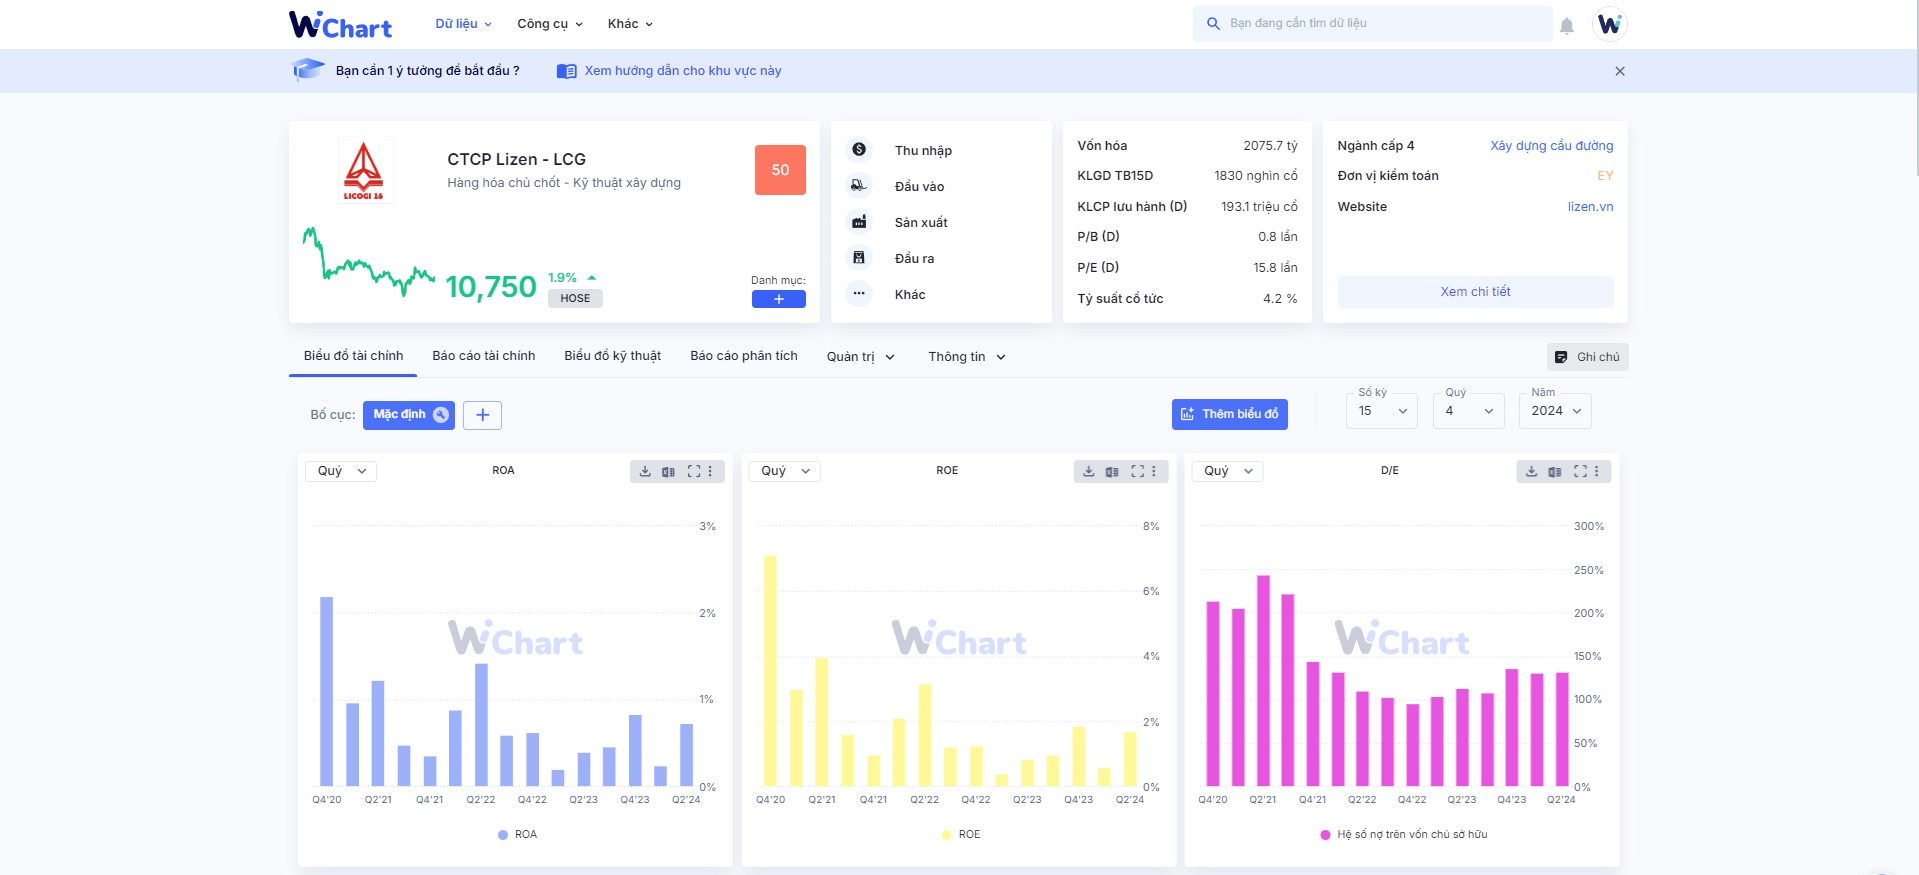Switch to Biểu đồ kỹ thuật tab
The image size is (1919, 875).
coord(612,356)
